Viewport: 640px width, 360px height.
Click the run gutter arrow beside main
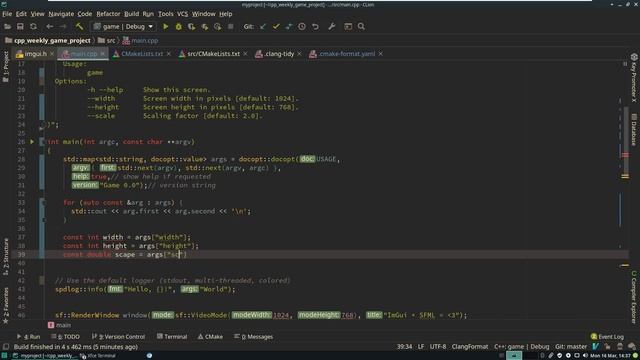(32, 142)
